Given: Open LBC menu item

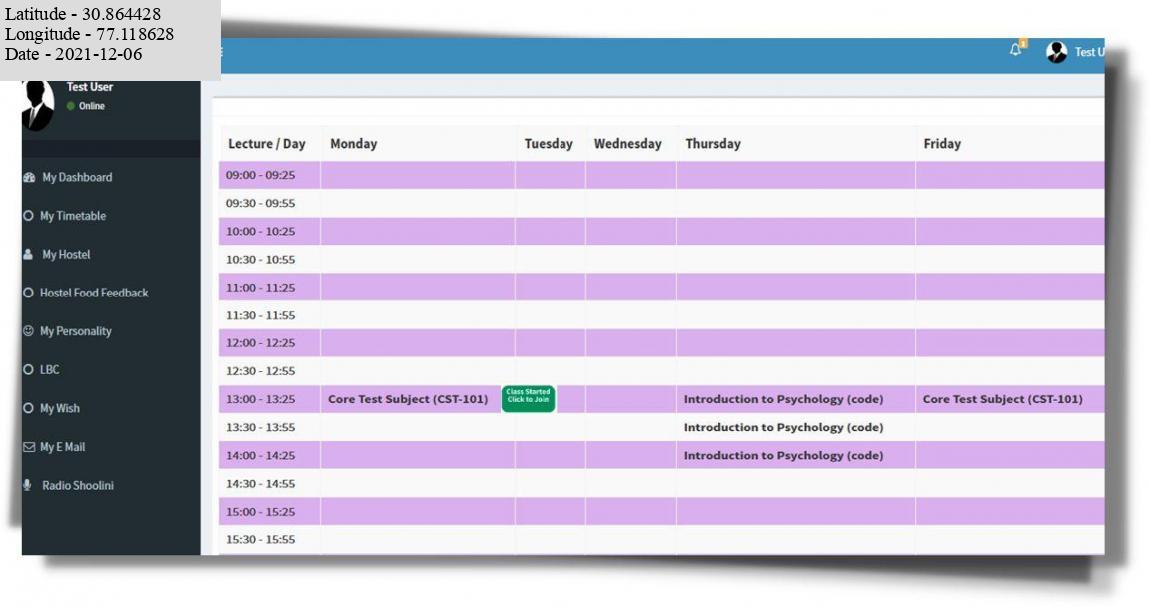Looking at the screenshot, I should tap(49, 369).
